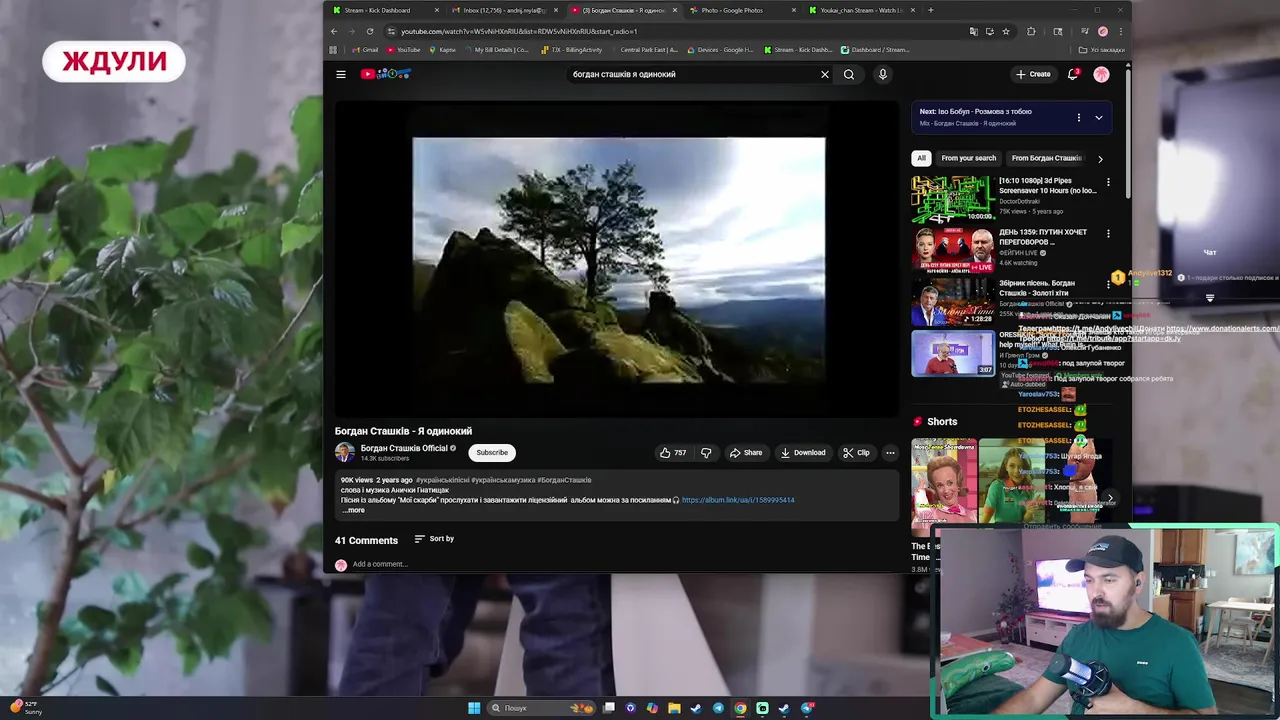Reload the page in Chrome

point(370,31)
